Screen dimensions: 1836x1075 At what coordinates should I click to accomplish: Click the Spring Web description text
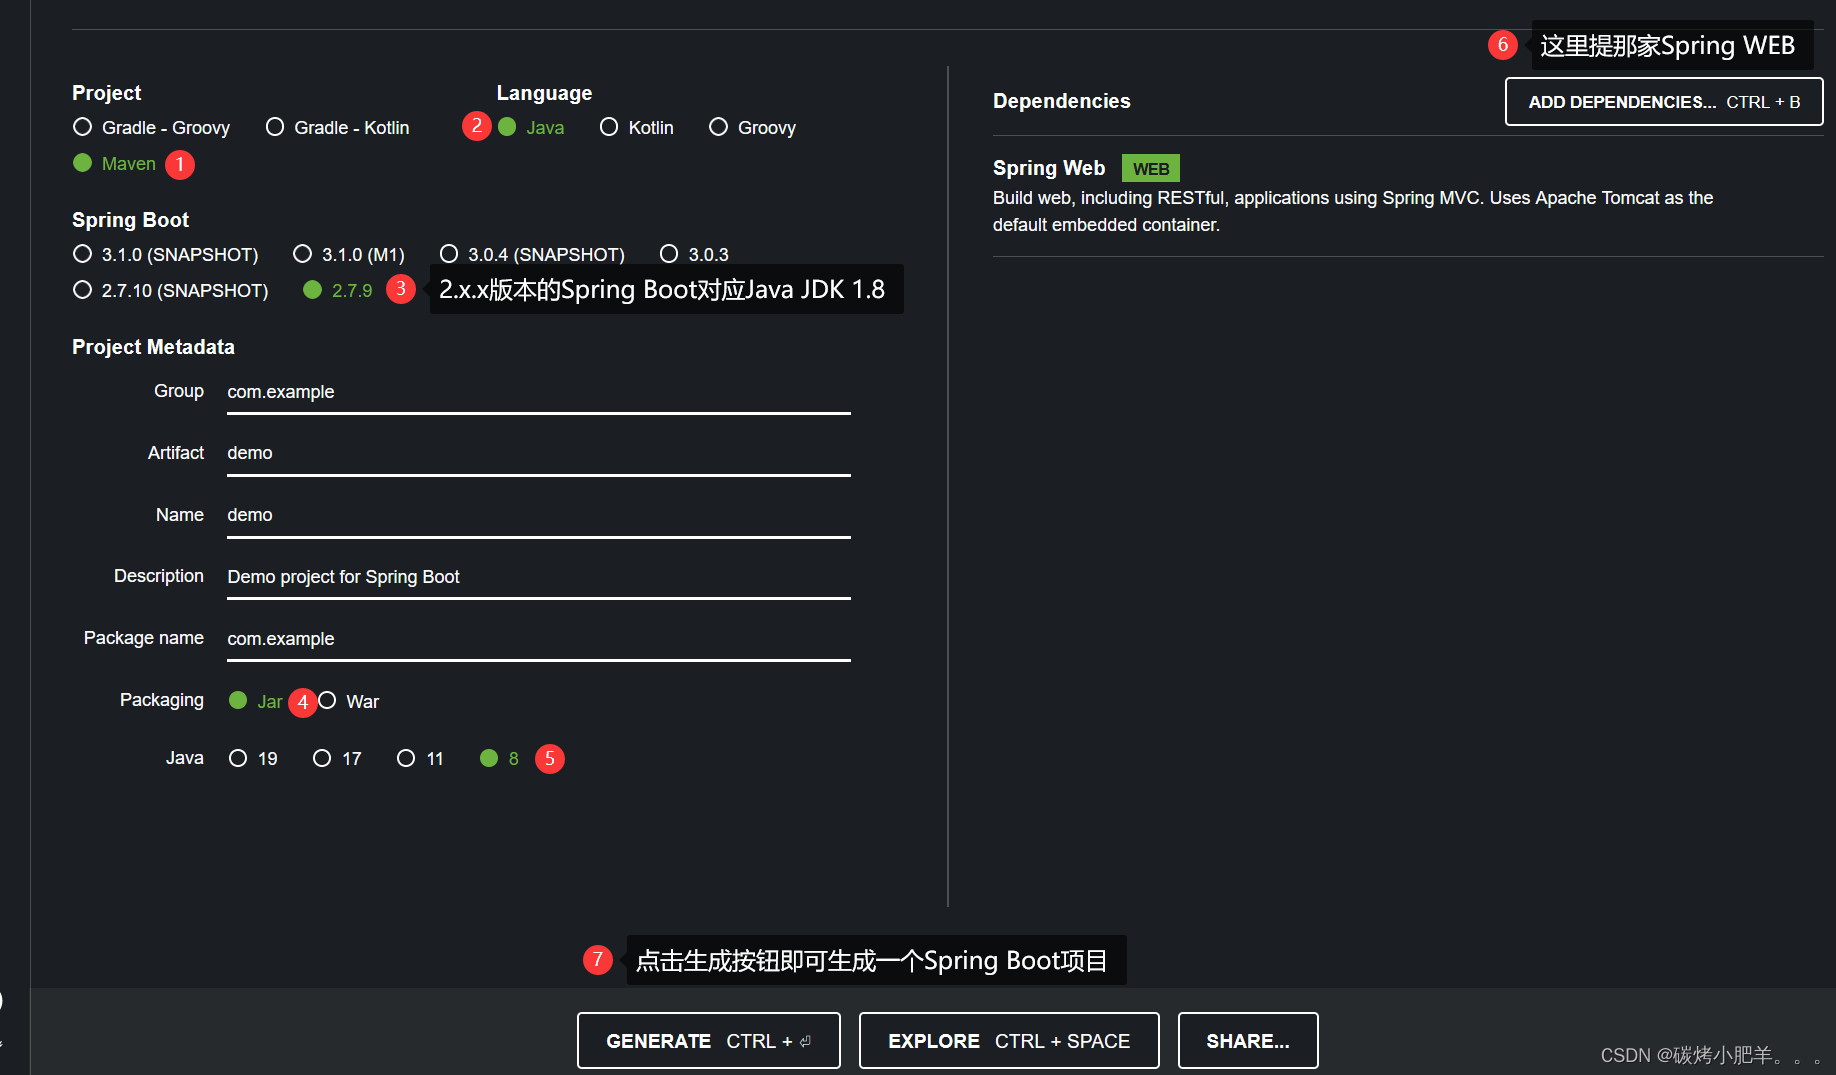click(1353, 211)
